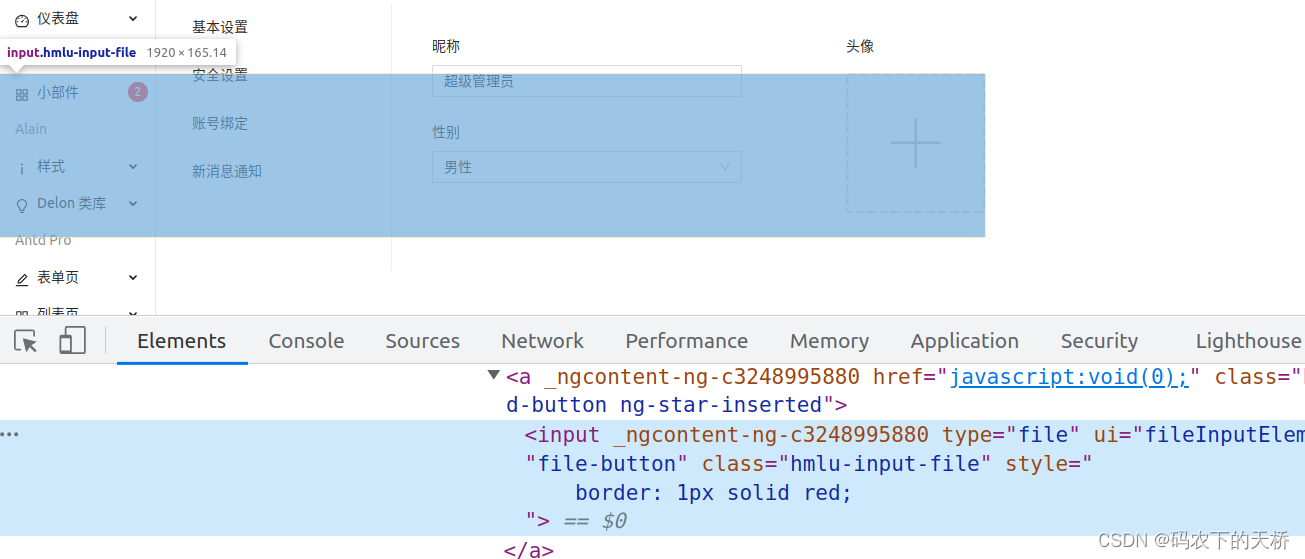1305x559 pixels.
Task: Click the 昵称 input with 超级管理员
Action: coord(587,81)
